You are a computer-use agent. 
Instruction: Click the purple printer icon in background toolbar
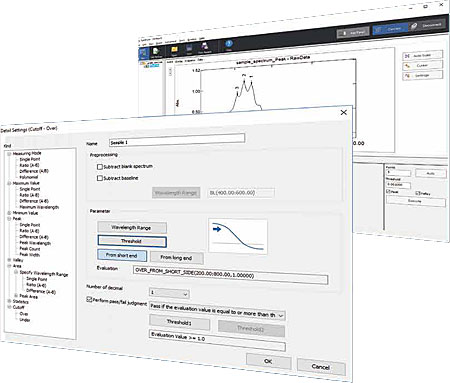pyautogui.click(x=205, y=47)
